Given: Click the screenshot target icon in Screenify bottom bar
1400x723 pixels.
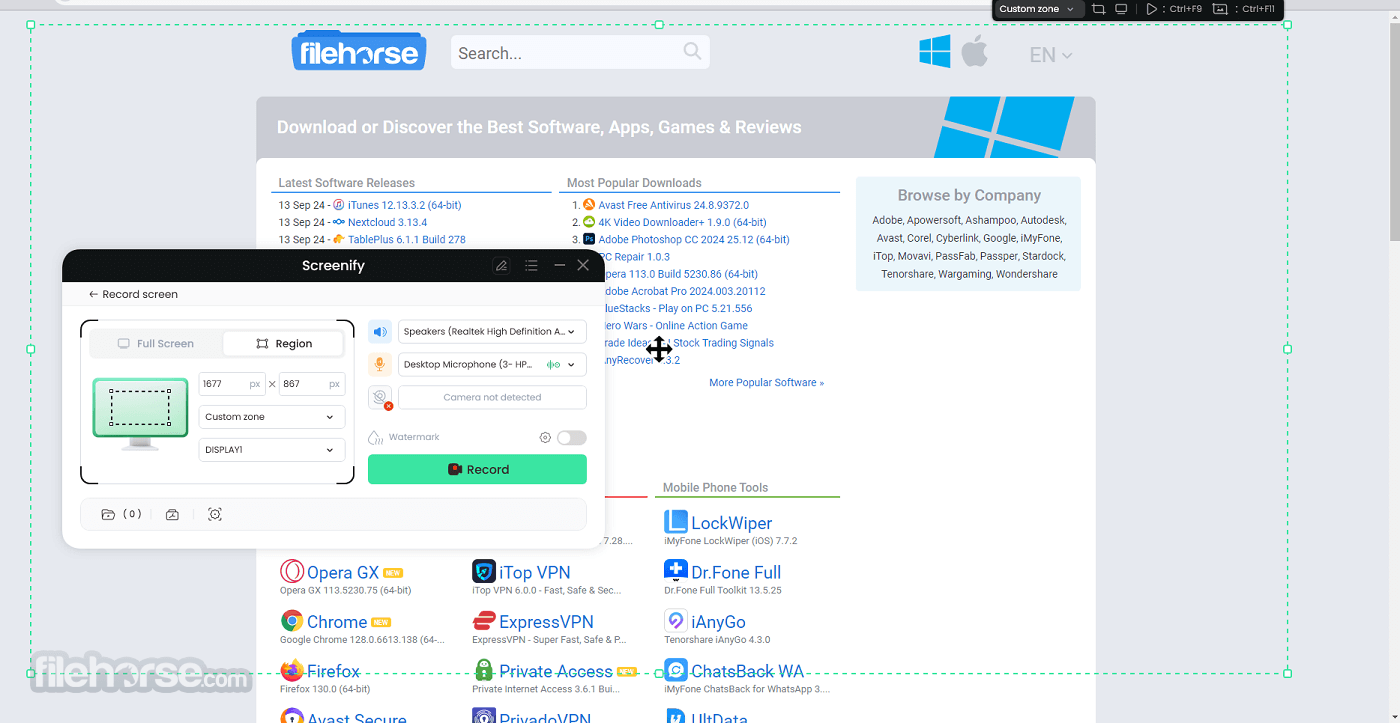Looking at the screenshot, I should click(215, 515).
